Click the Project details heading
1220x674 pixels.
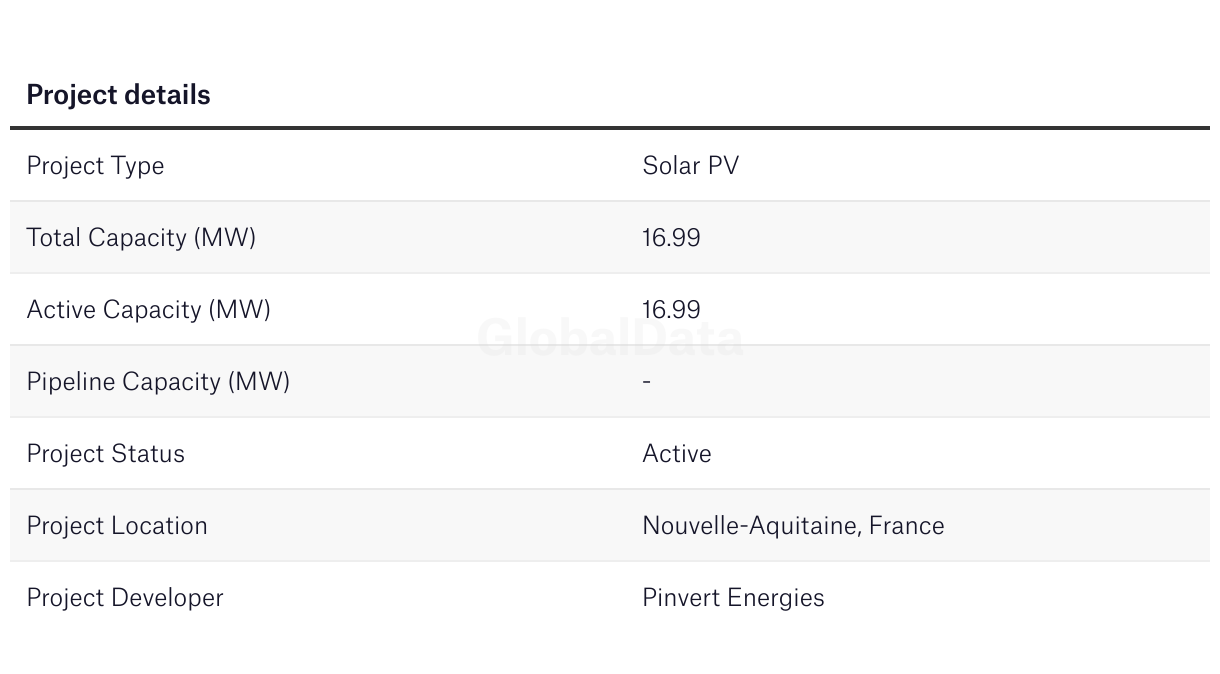click(x=118, y=95)
